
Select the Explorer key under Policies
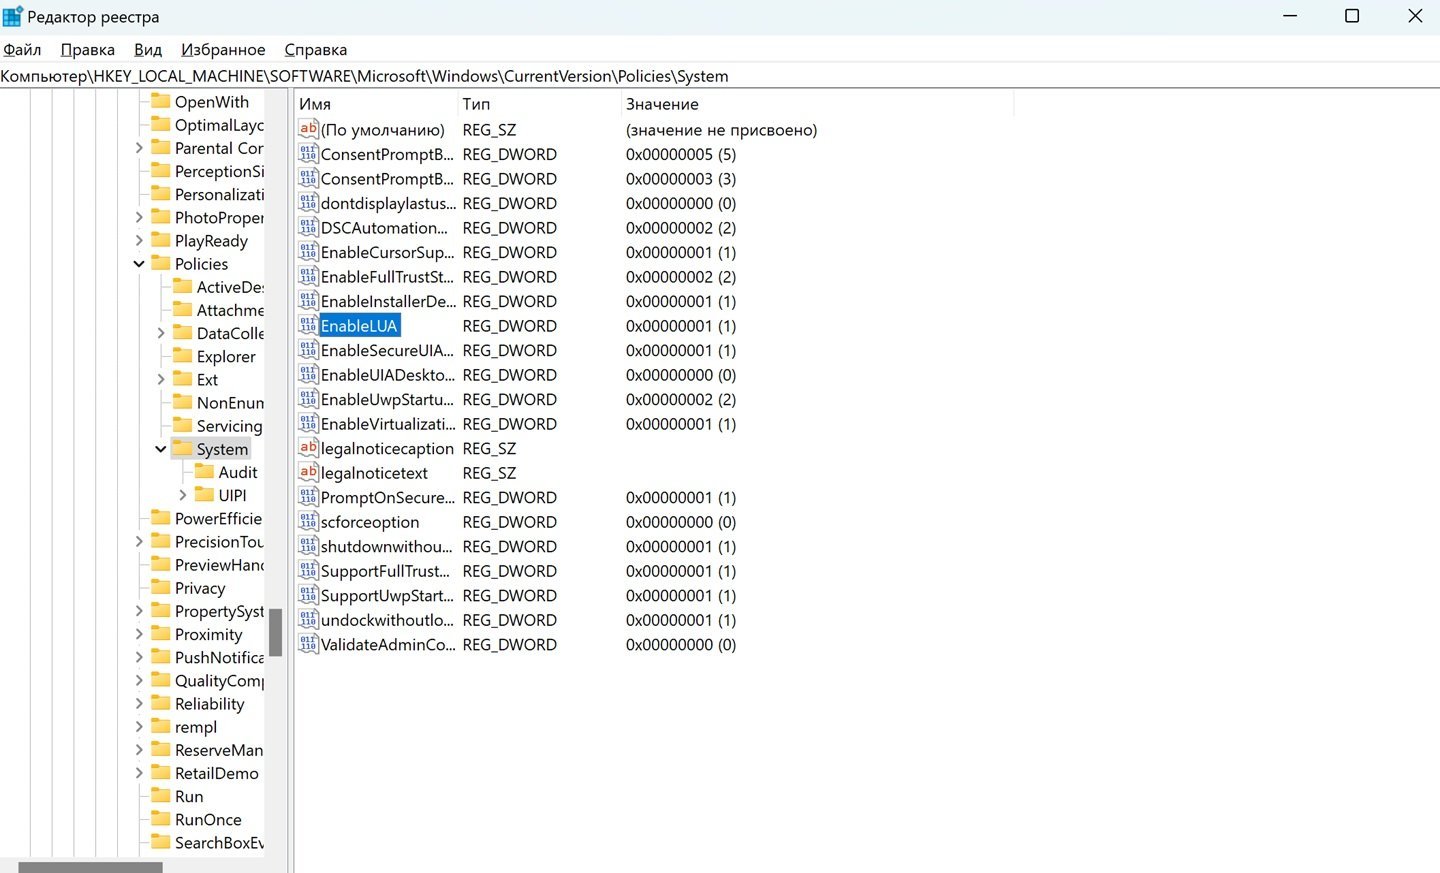coord(226,356)
